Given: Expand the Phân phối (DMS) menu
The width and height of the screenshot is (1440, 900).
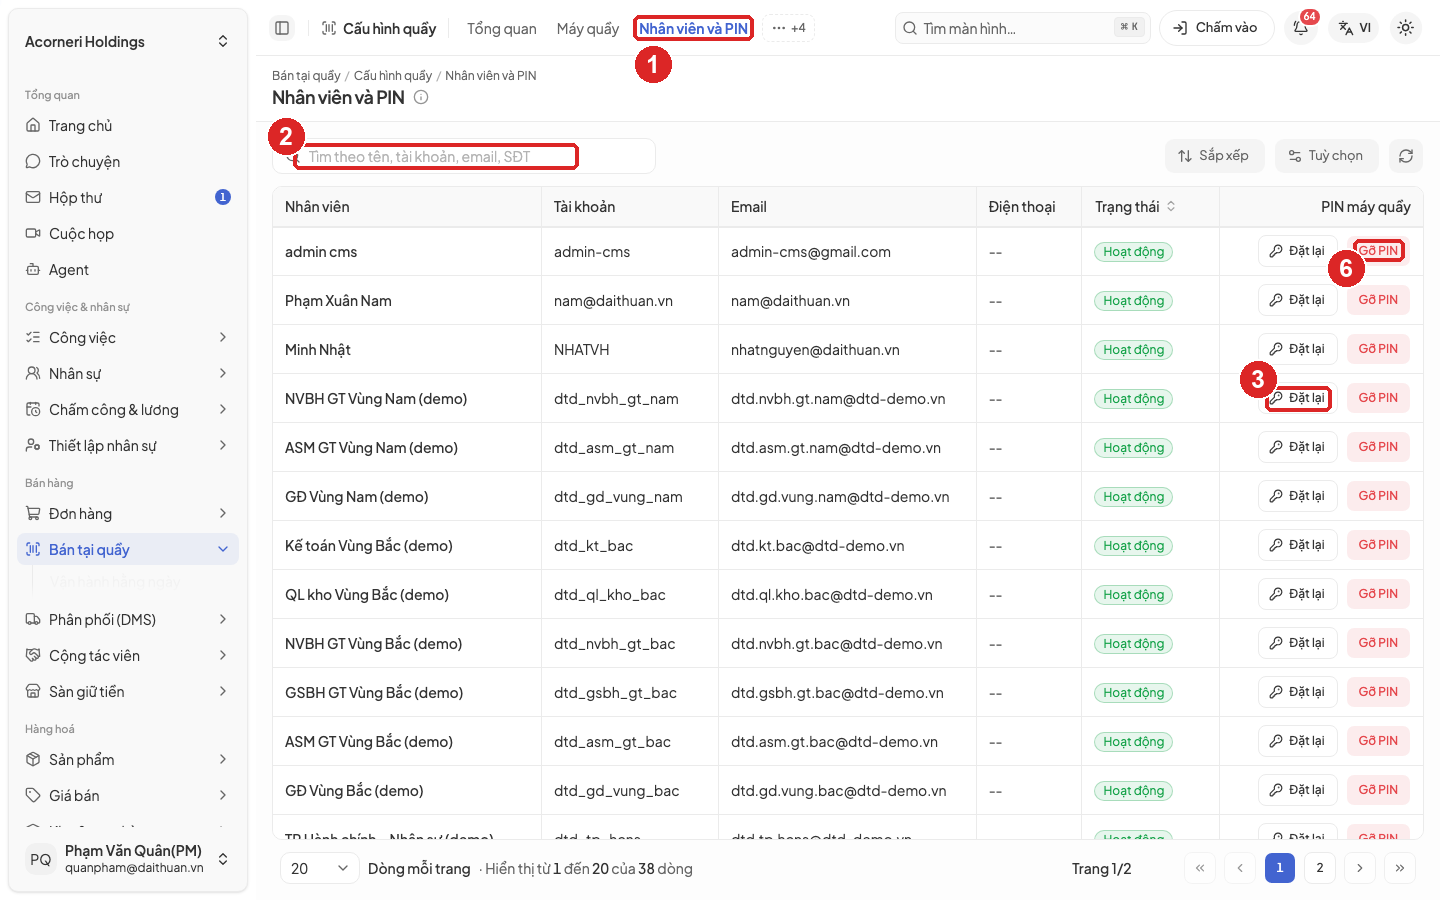Looking at the screenshot, I should 128,620.
